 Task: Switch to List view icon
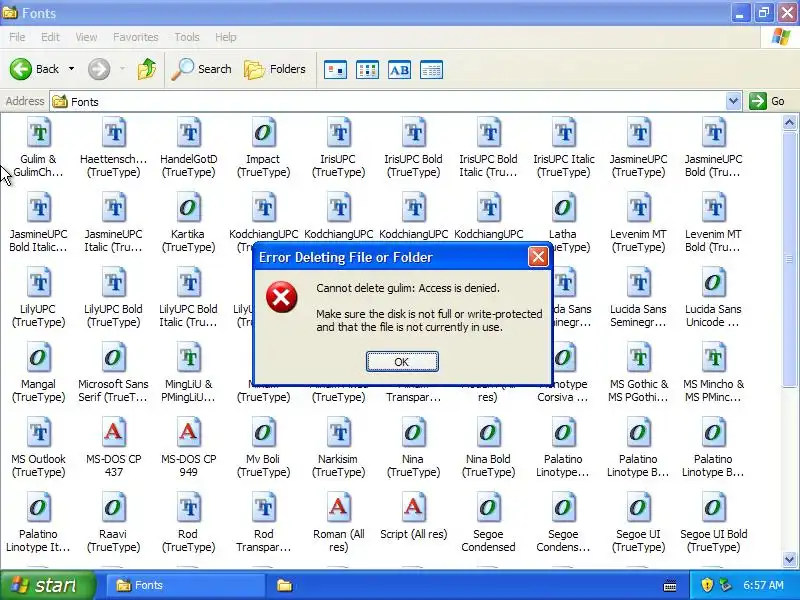(367, 70)
